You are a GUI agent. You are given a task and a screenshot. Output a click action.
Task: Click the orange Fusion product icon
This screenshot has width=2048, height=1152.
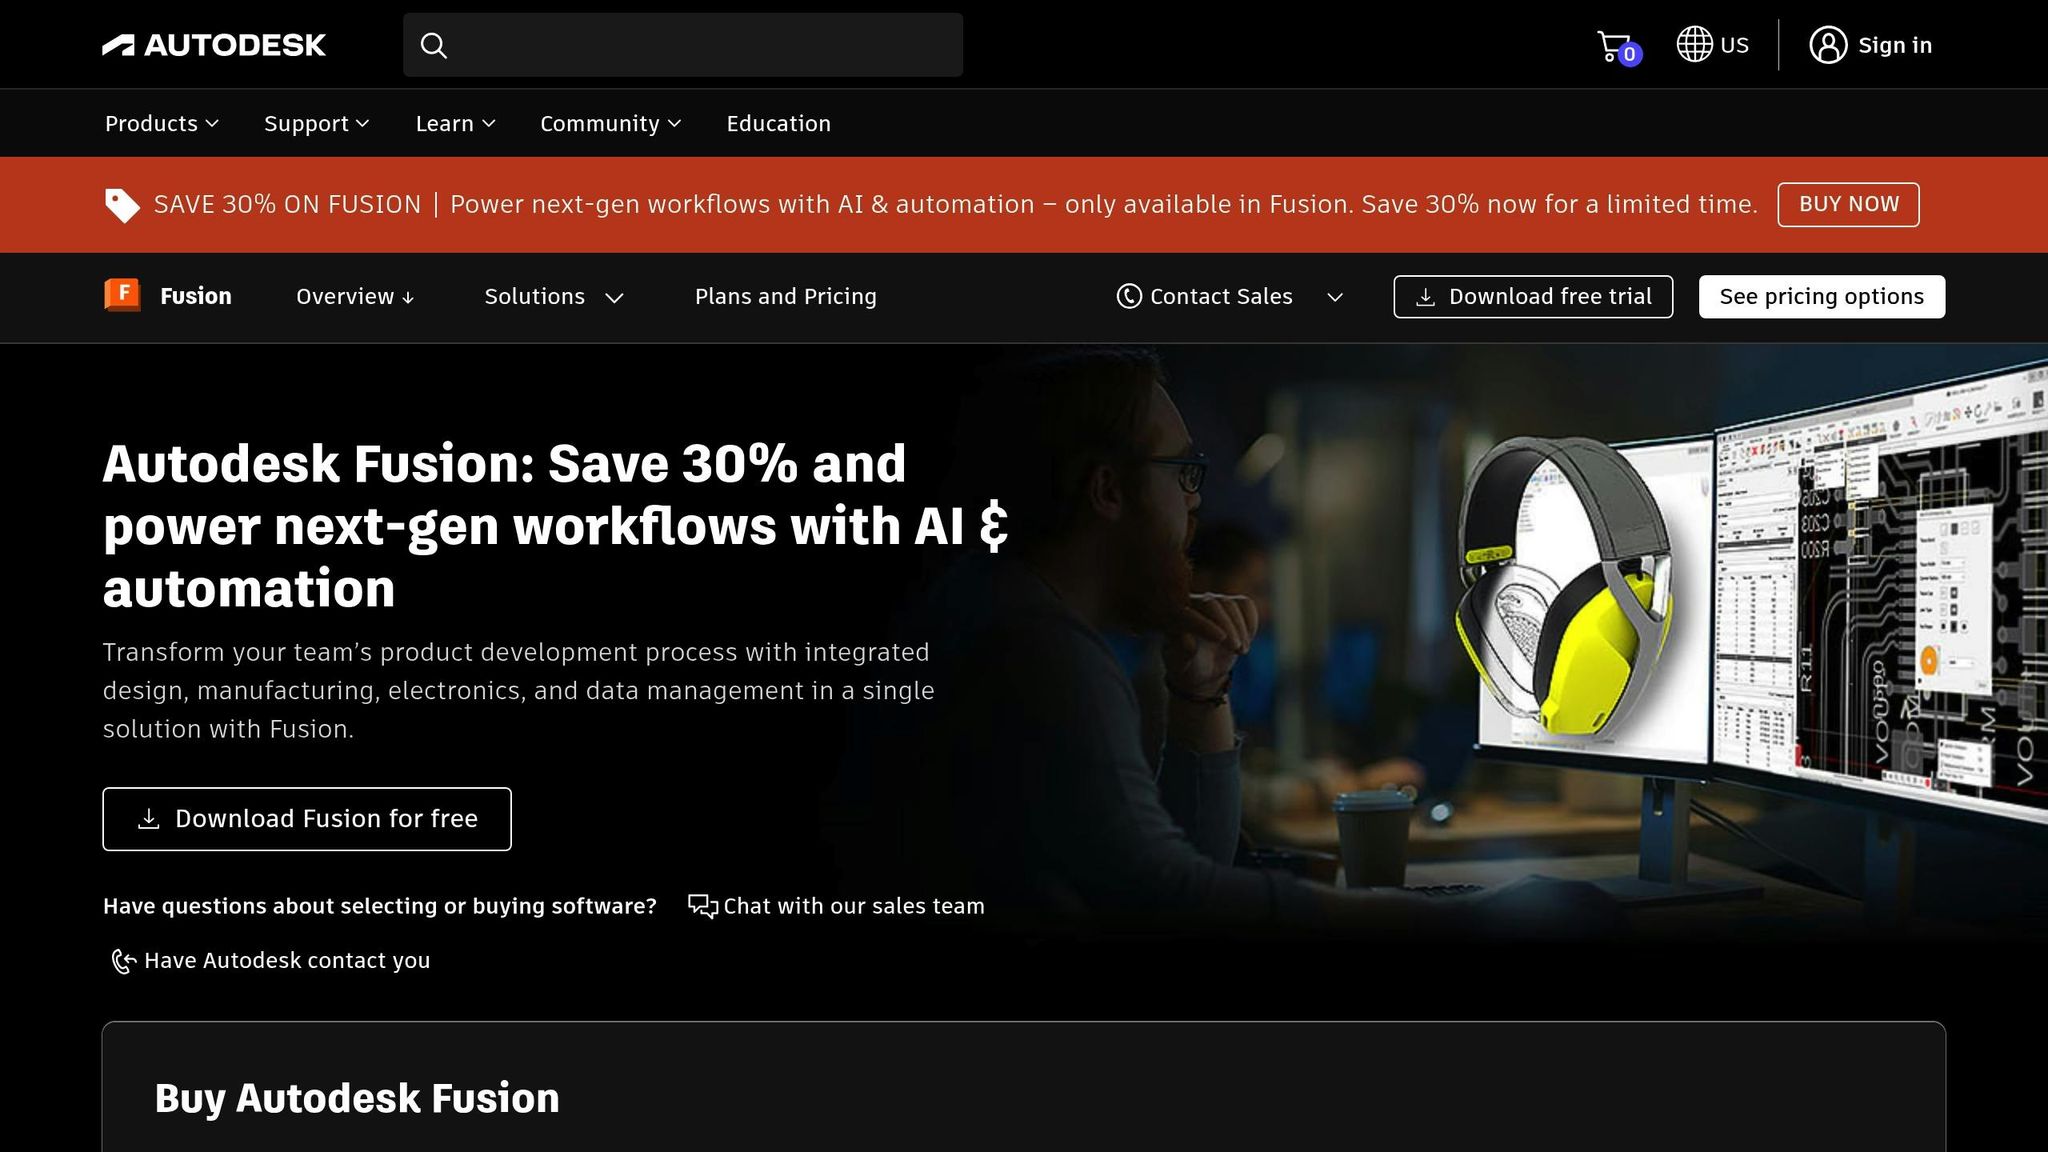point(122,295)
